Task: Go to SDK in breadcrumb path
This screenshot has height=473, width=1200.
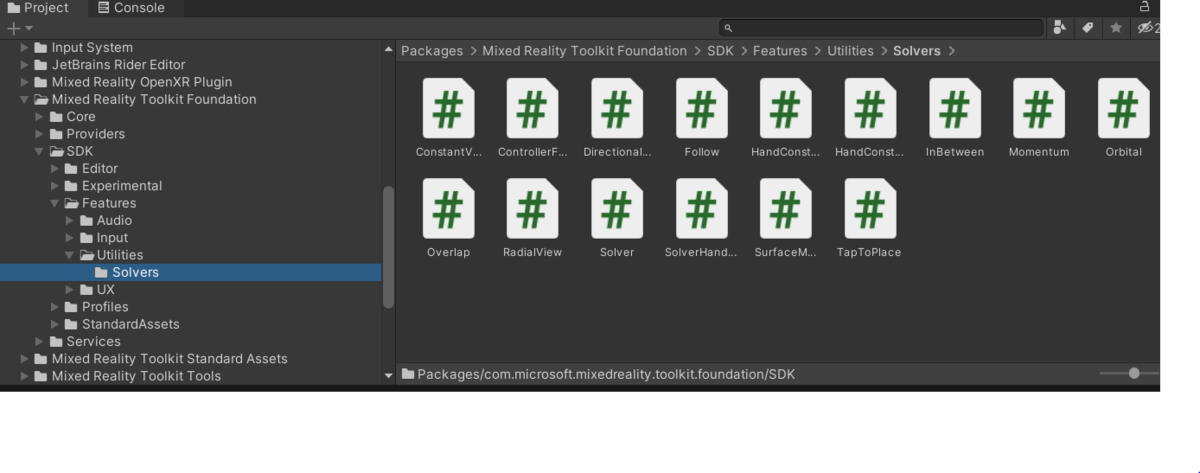Action: [720, 51]
